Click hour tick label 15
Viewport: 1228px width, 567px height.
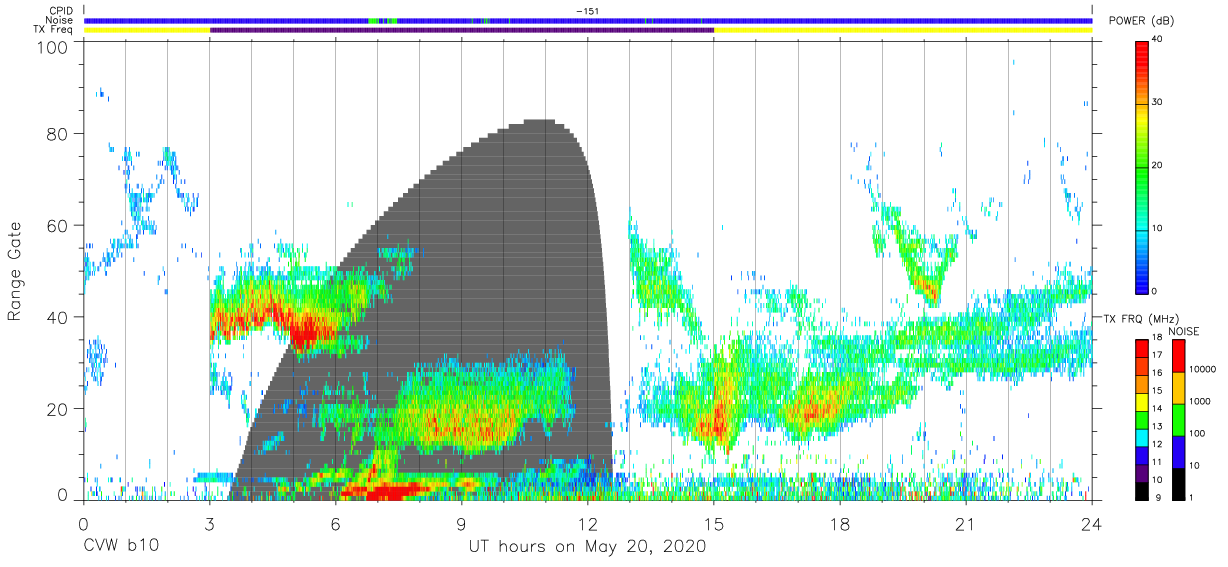[x=713, y=524]
